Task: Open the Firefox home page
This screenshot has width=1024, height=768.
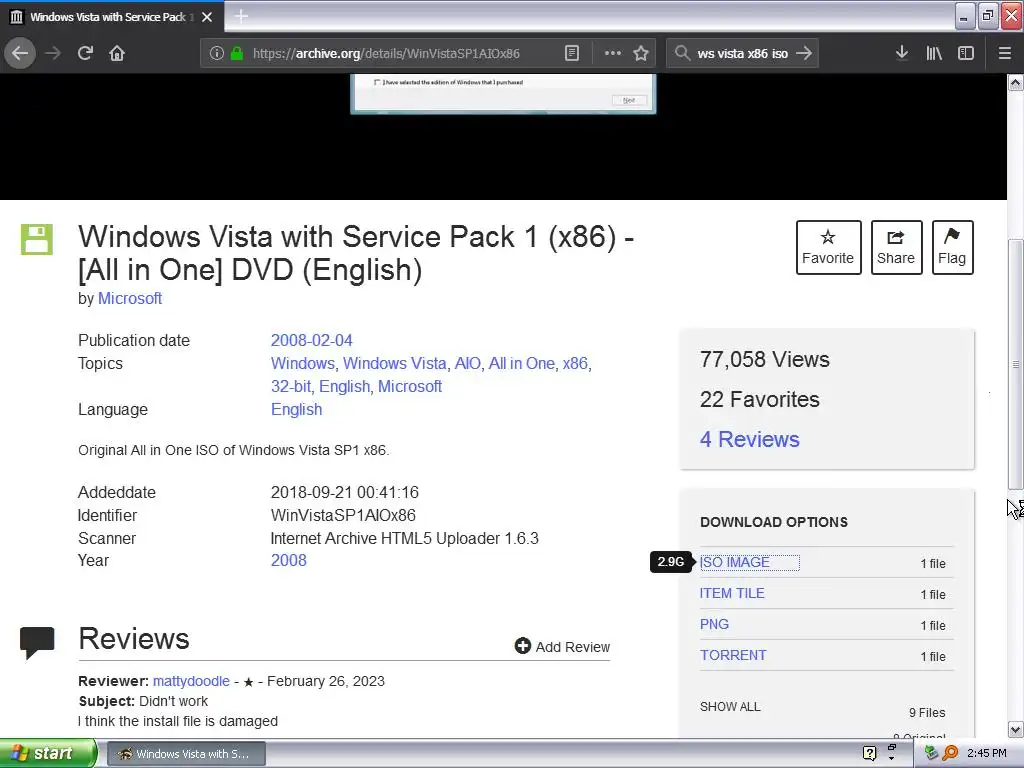Action: [117, 54]
